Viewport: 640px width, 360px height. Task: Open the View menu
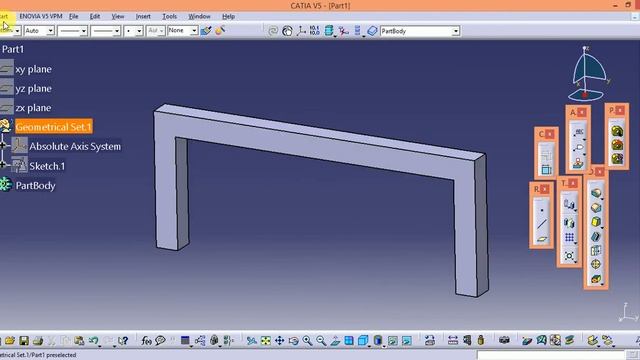(x=118, y=16)
